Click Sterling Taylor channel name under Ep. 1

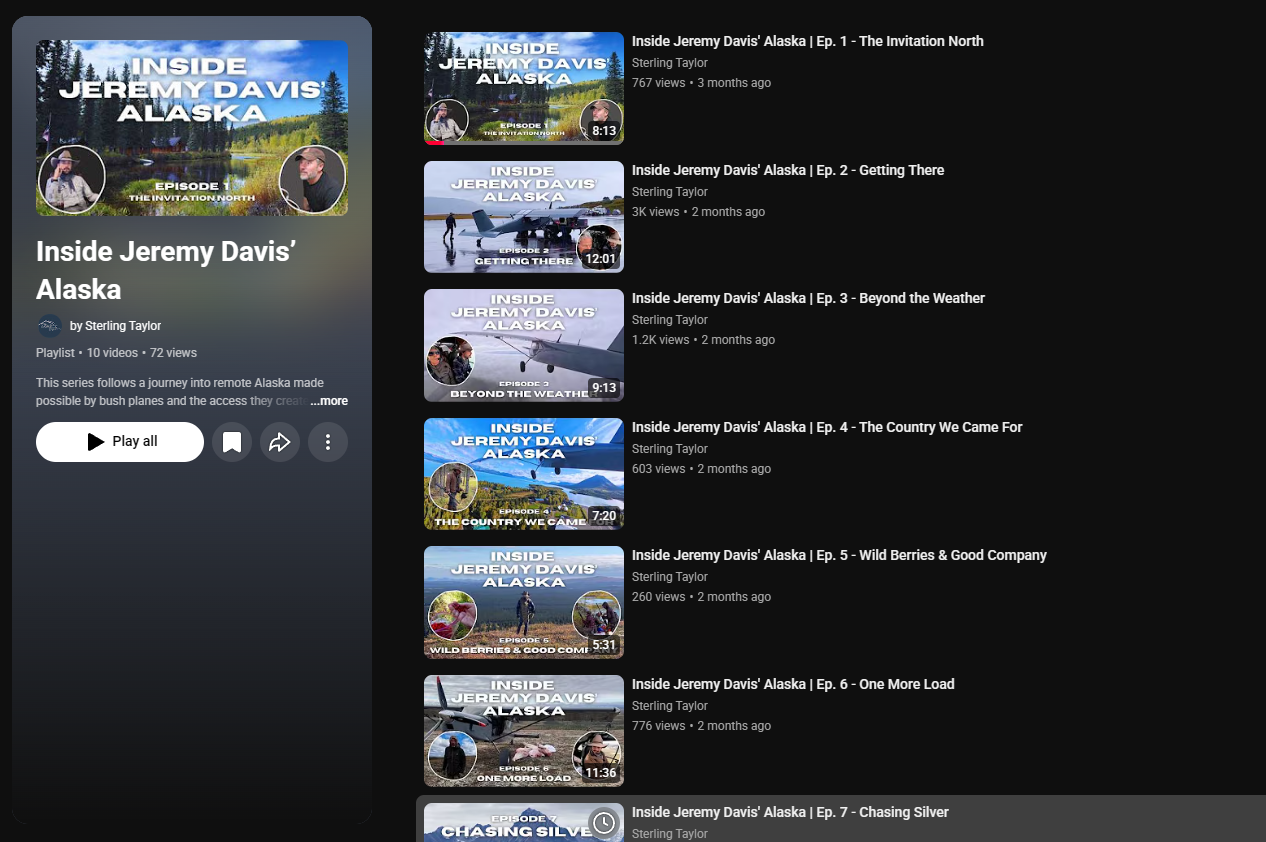670,63
